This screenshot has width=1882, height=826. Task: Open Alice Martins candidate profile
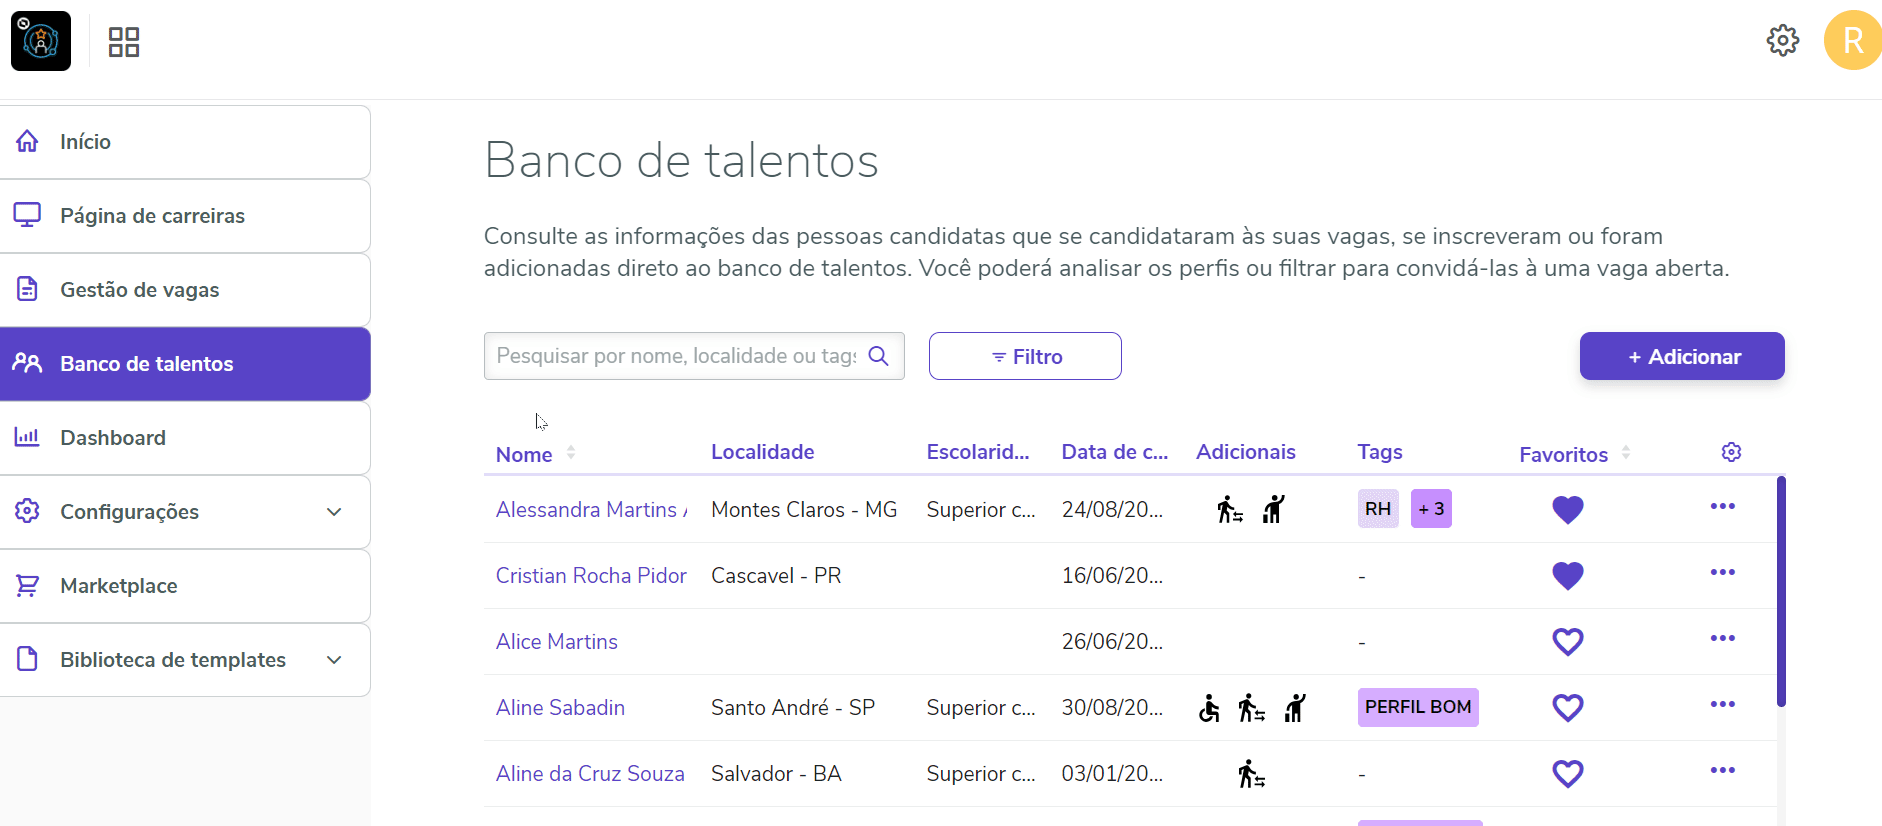557,642
